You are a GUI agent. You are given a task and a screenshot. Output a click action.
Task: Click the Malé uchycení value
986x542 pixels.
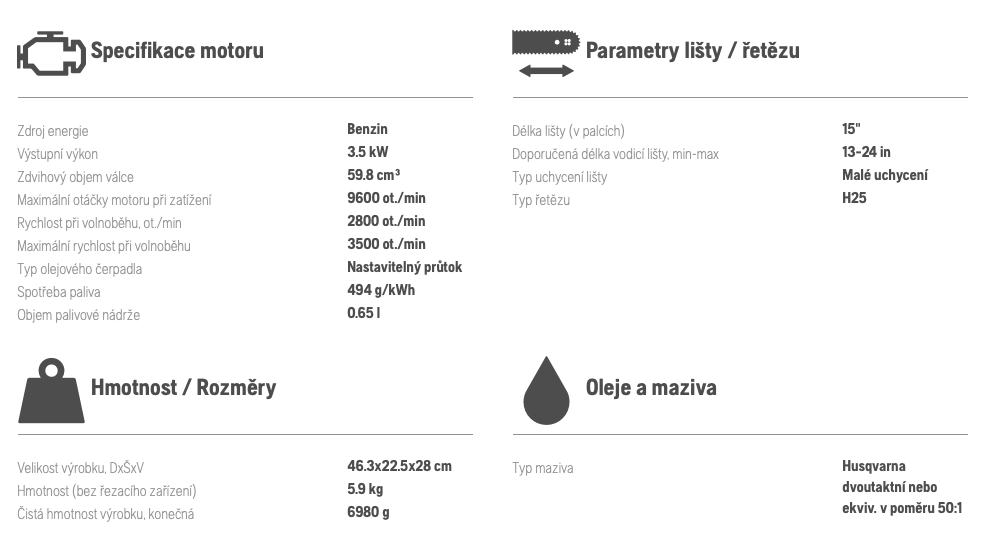click(x=885, y=175)
